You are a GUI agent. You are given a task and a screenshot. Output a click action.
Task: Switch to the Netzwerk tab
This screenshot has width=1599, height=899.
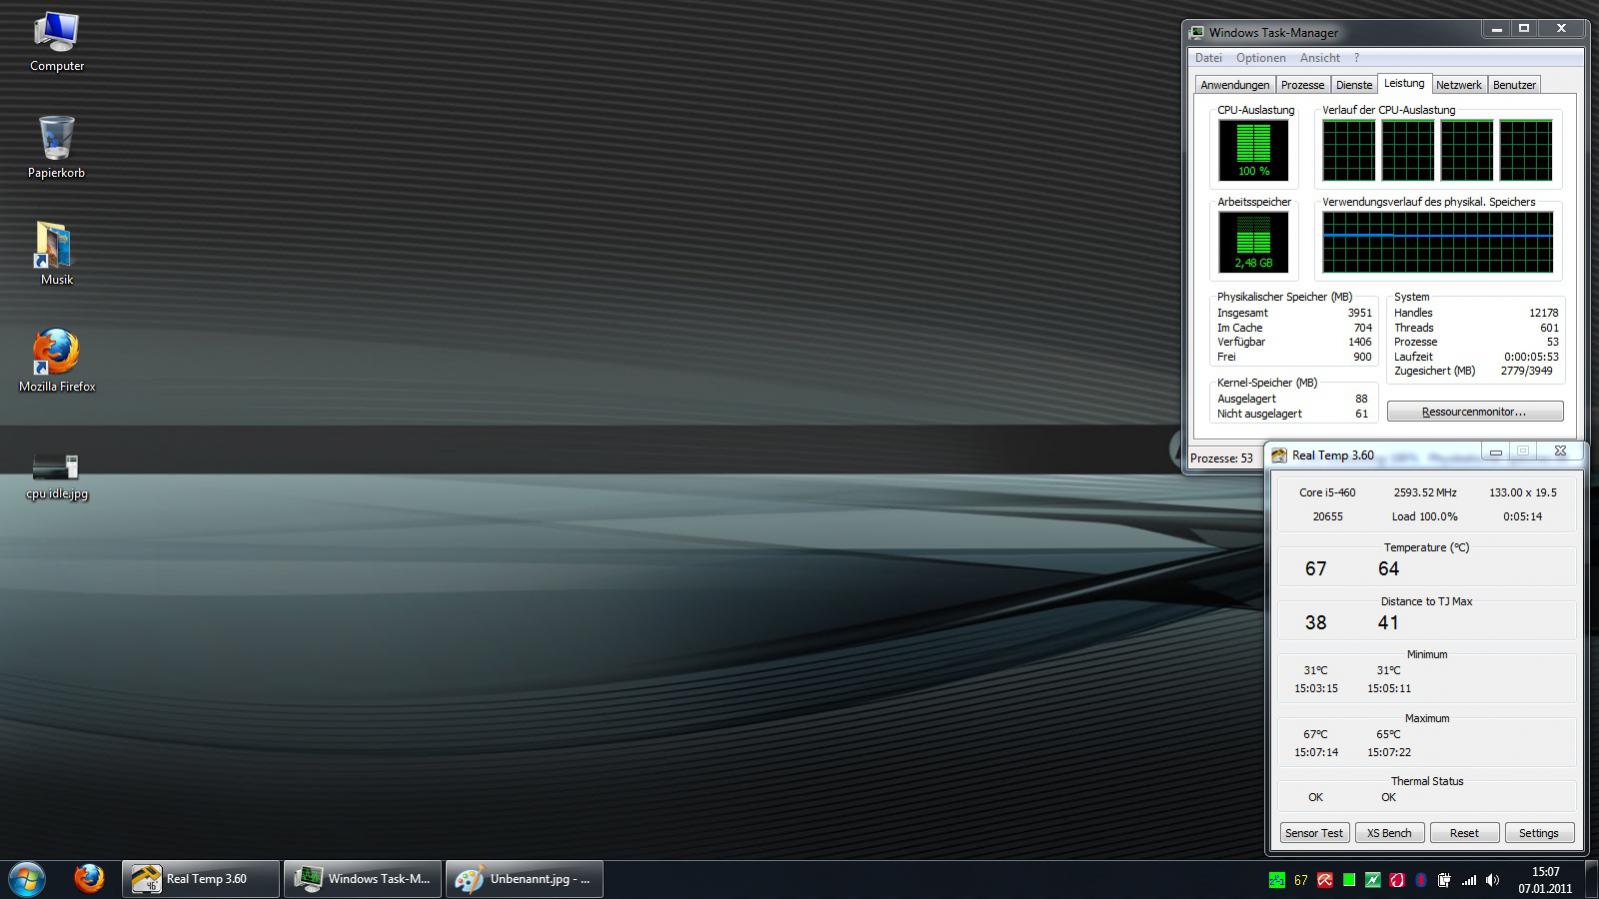[1459, 85]
